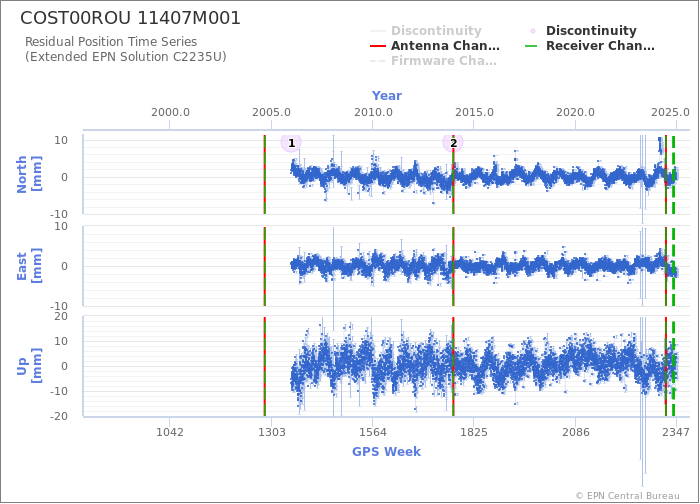Click the 2020.0 year tick label
Screen dimensions: 700x504
tap(575, 112)
